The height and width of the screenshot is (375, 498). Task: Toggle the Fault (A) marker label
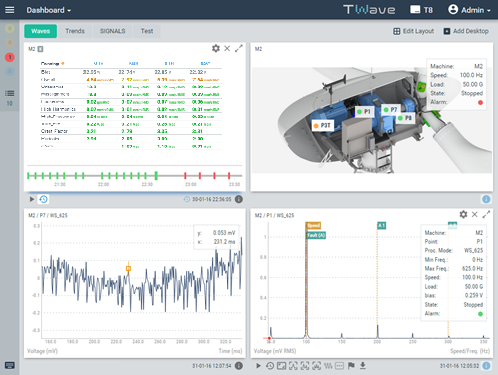(316, 235)
